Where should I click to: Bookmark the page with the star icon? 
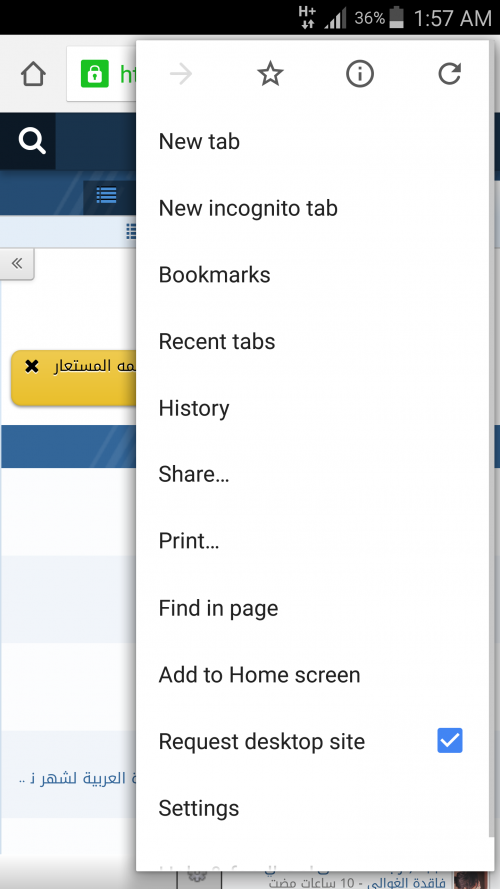click(270, 74)
